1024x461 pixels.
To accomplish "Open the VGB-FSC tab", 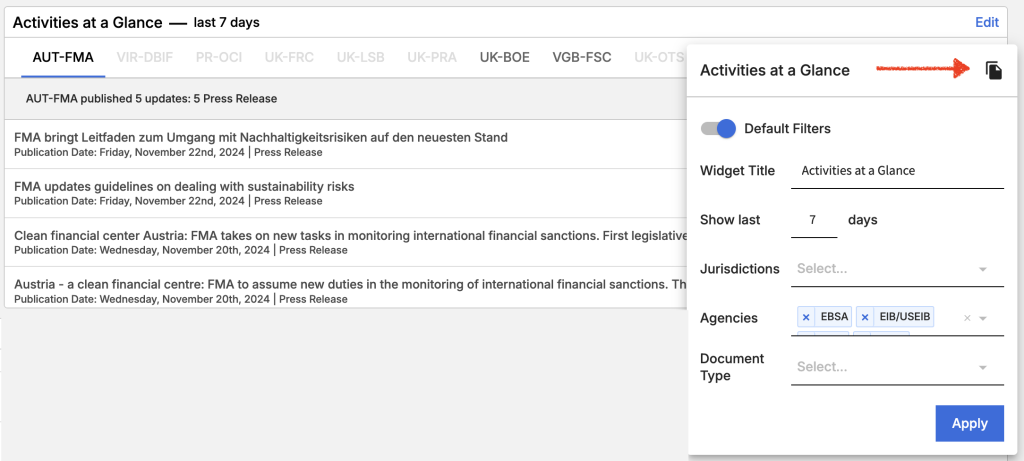I will click(582, 57).
